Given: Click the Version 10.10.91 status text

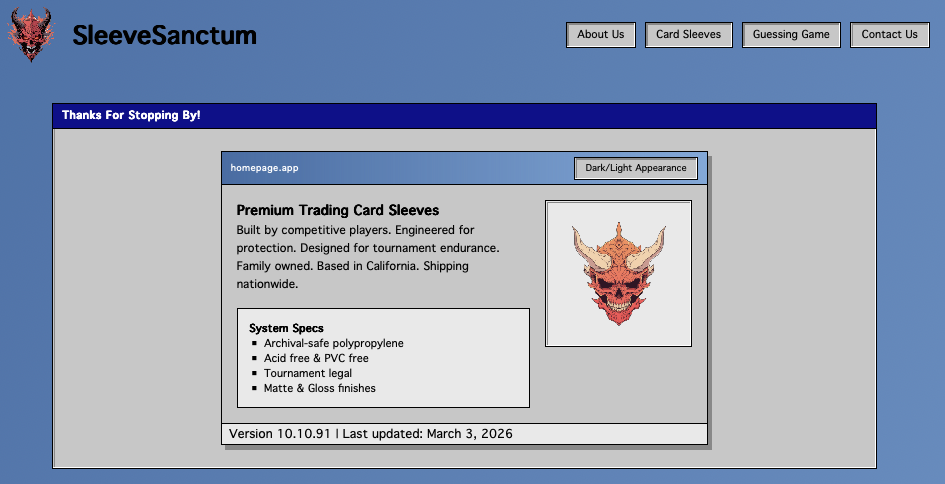Looking at the screenshot, I should (371, 433).
